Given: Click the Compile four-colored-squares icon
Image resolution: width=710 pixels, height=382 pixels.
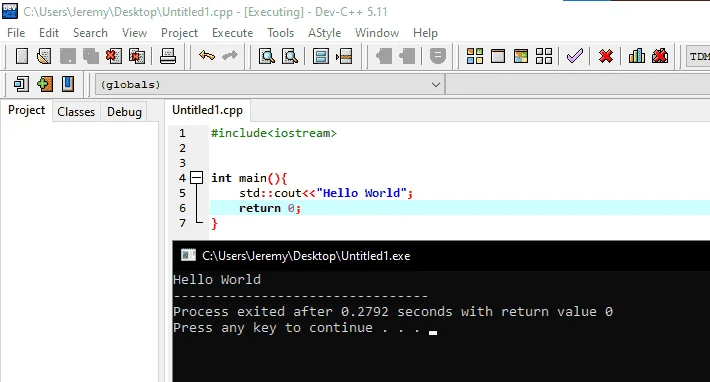Looking at the screenshot, I should click(x=475, y=56).
